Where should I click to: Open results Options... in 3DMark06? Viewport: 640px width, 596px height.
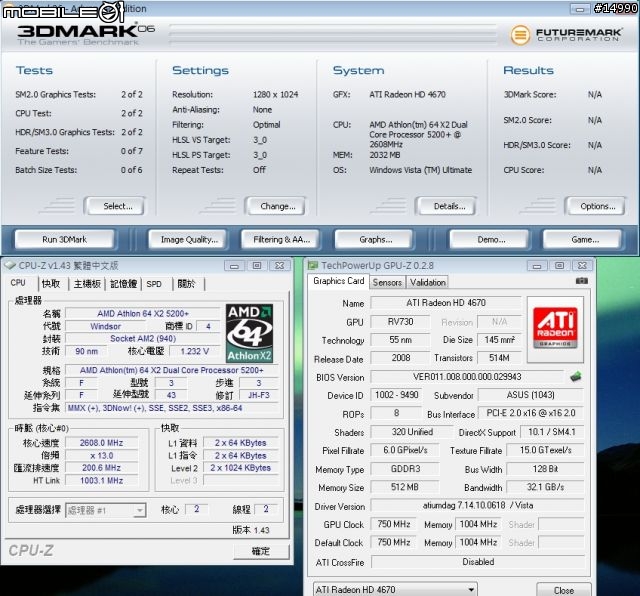(x=596, y=206)
